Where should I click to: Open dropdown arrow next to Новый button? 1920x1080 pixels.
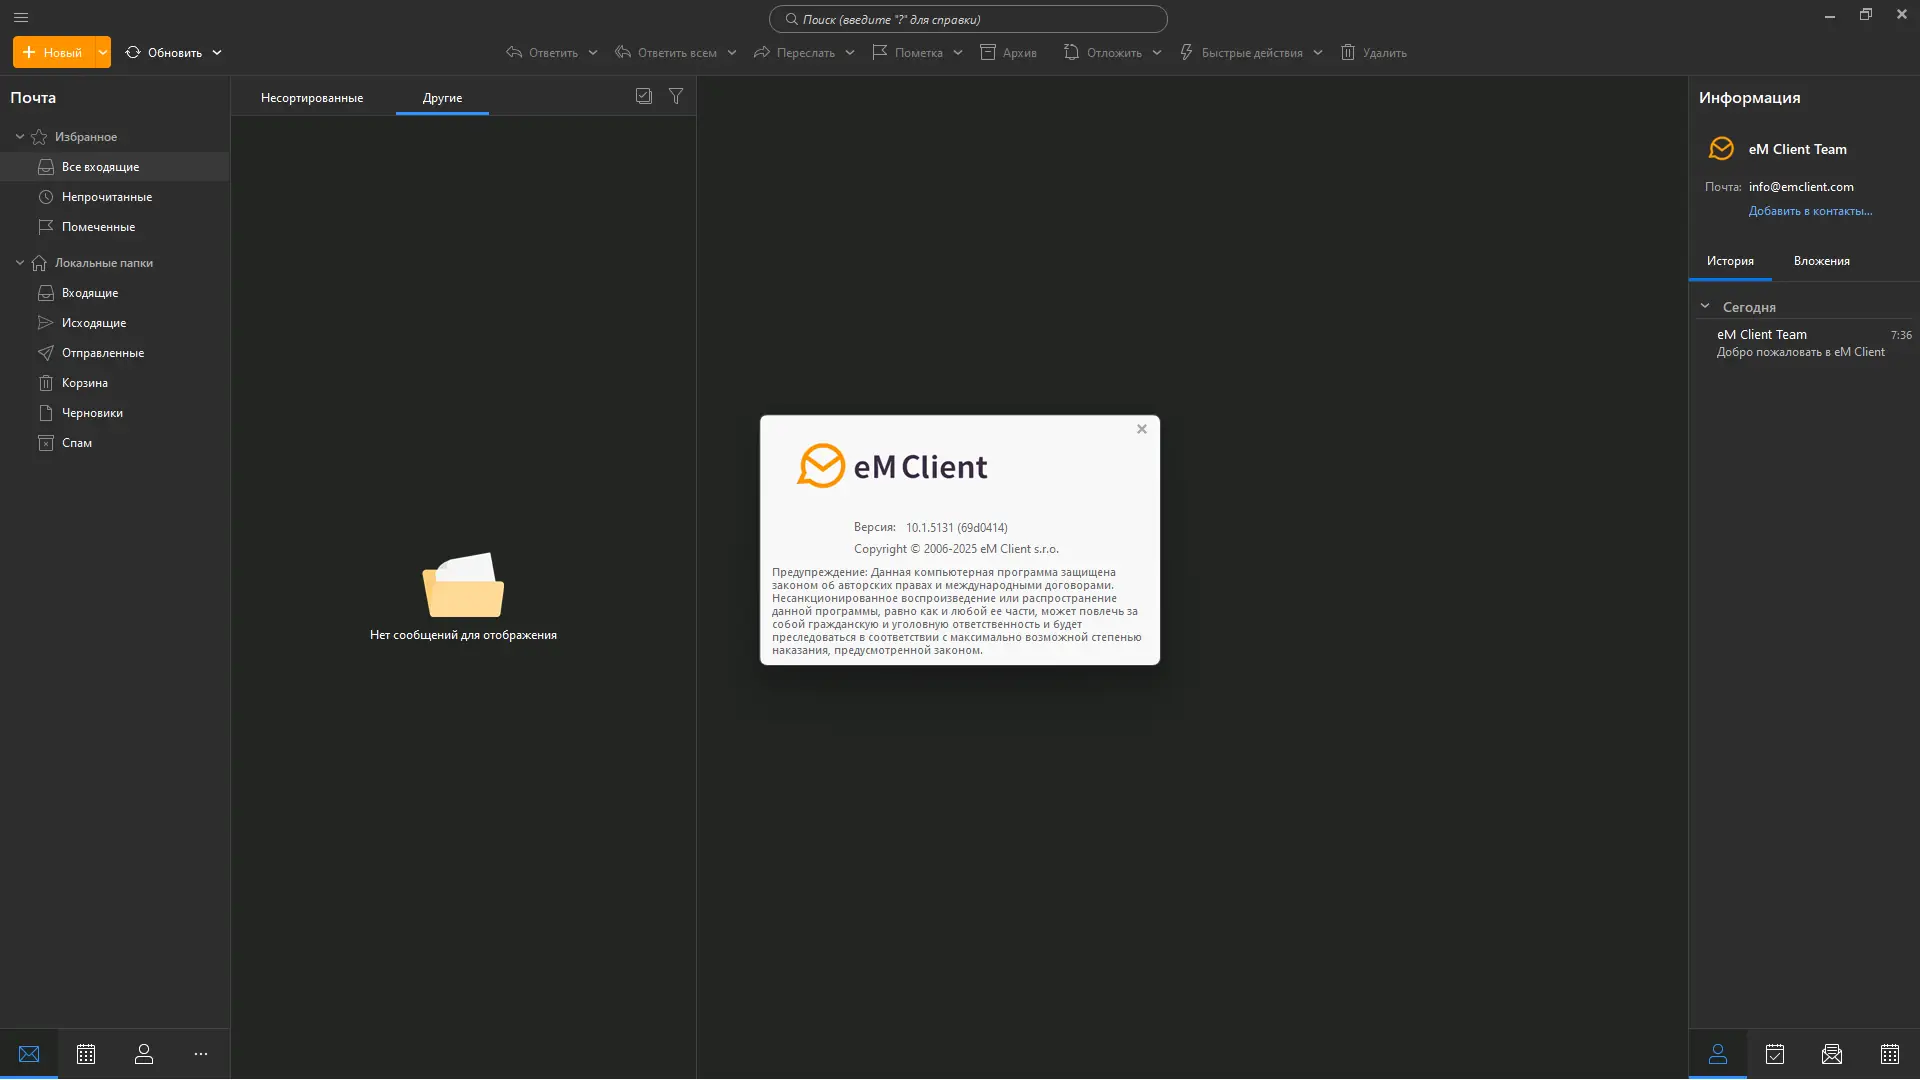(x=102, y=52)
